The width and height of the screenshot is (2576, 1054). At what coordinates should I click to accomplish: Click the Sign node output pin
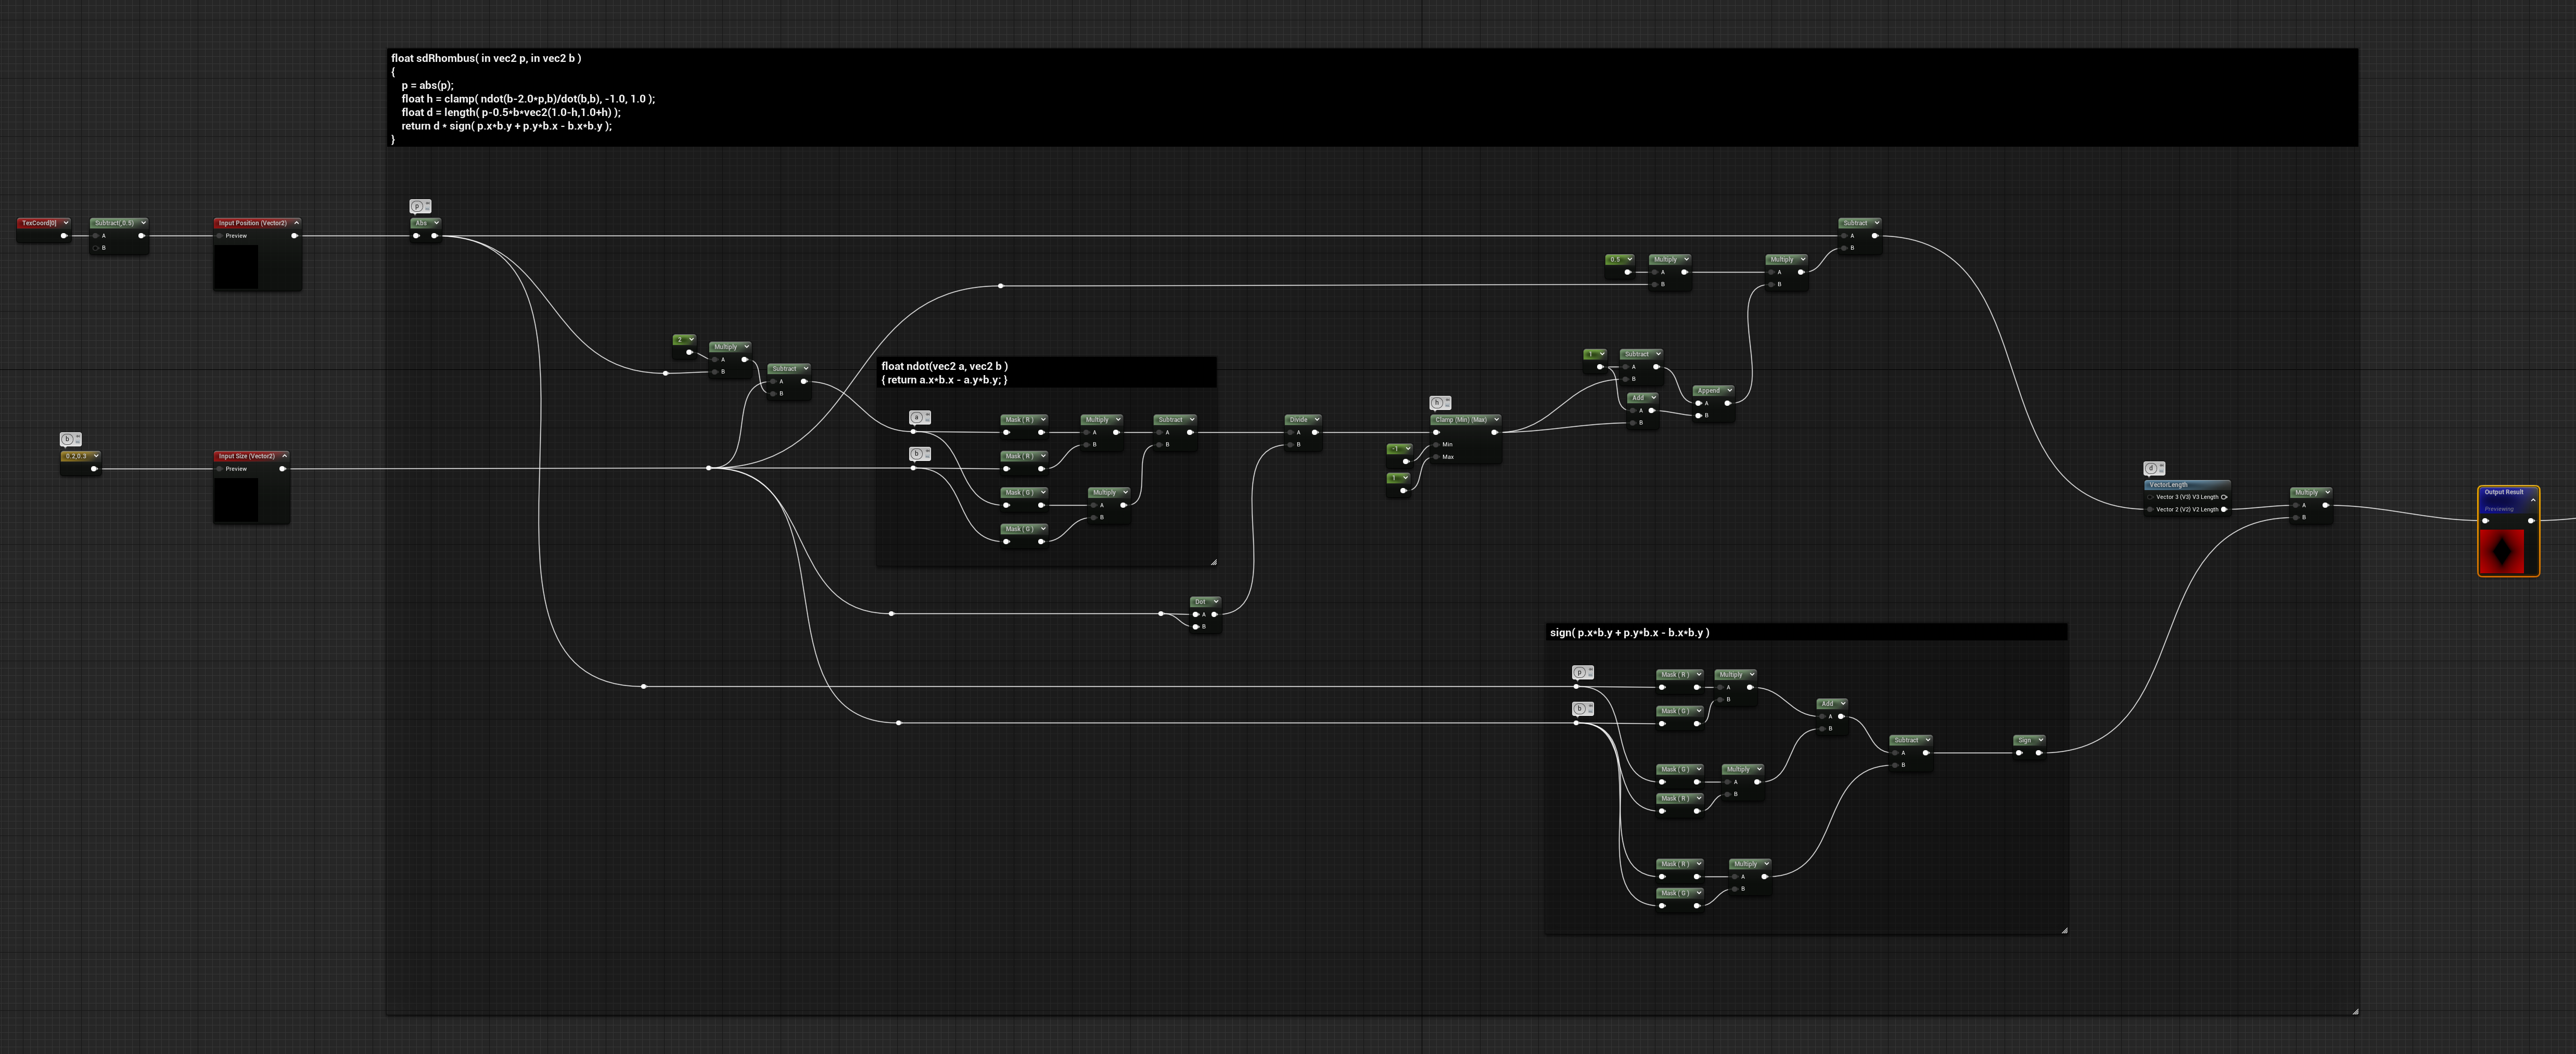[x=2038, y=753]
